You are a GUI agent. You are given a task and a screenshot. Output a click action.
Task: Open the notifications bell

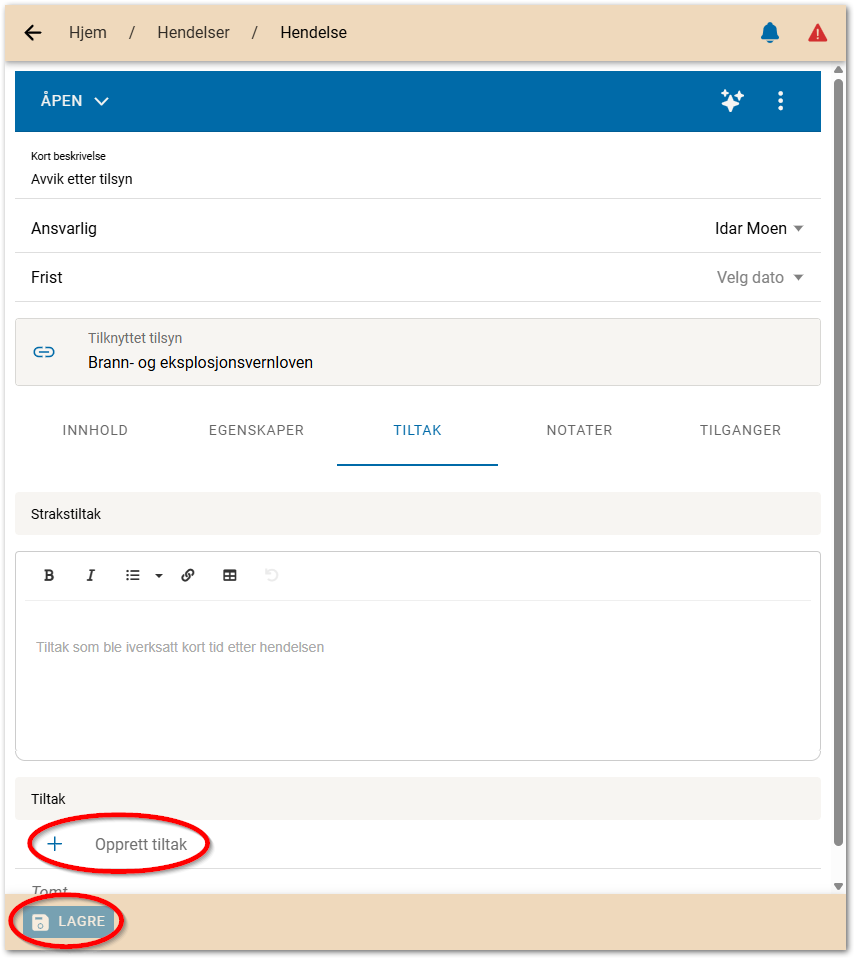769,33
